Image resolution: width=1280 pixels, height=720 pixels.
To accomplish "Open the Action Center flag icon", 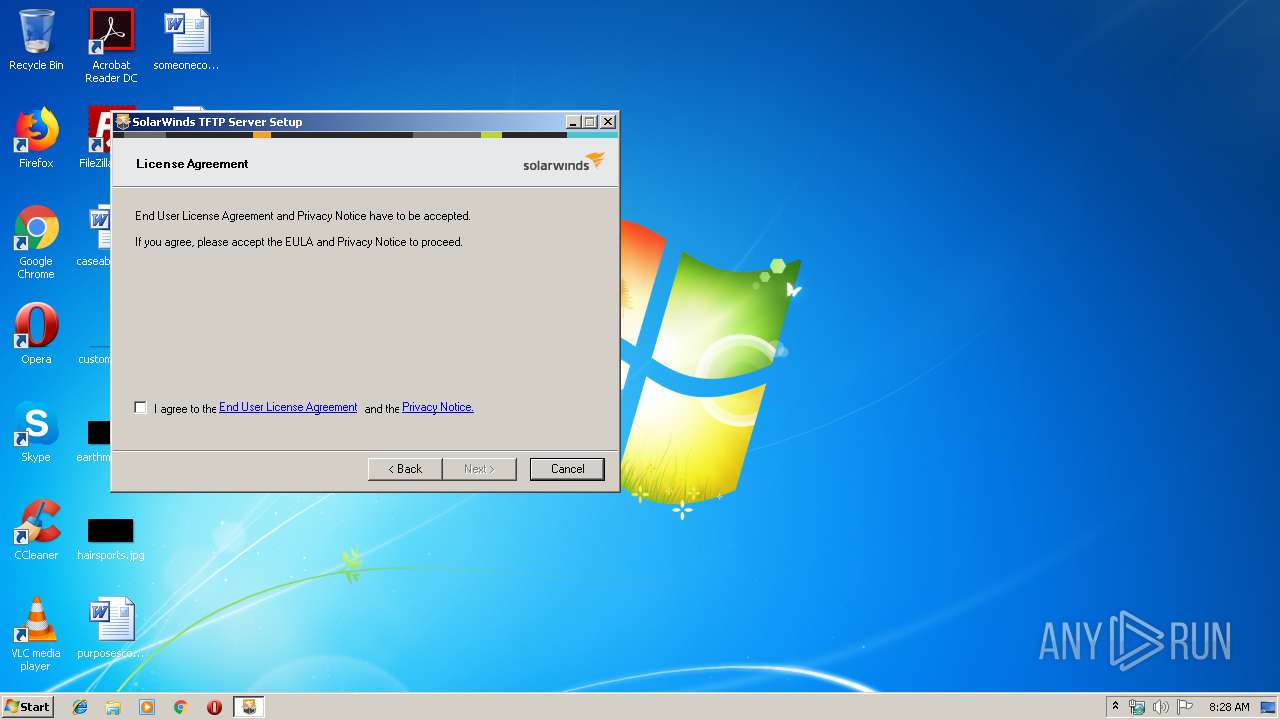I will pyautogui.click(x=1185, y=707).
